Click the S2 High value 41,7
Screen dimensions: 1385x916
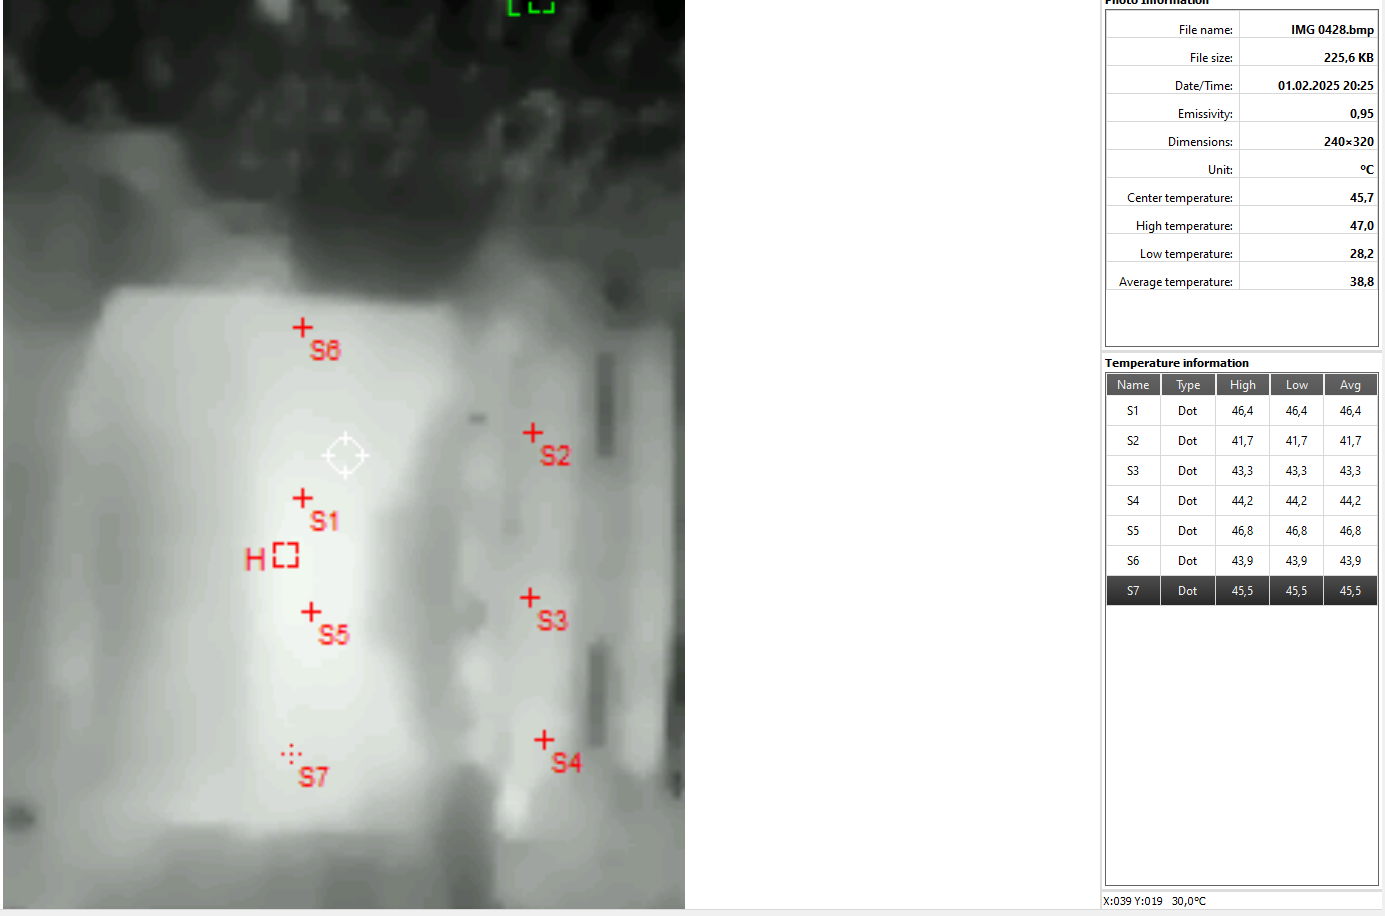pyautogui.click(x=1242, y=441)
